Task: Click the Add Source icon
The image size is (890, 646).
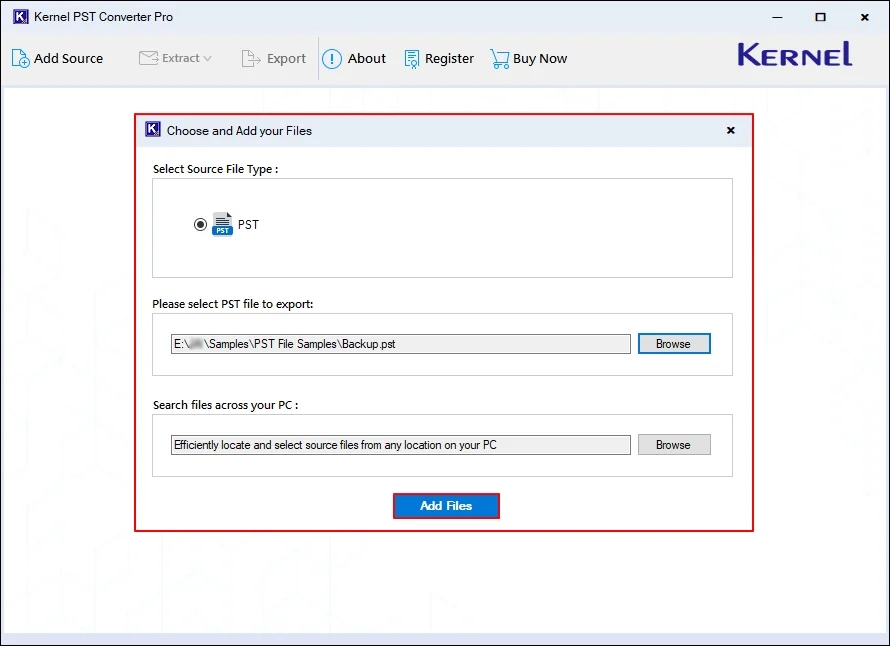Action: [18, 58]
